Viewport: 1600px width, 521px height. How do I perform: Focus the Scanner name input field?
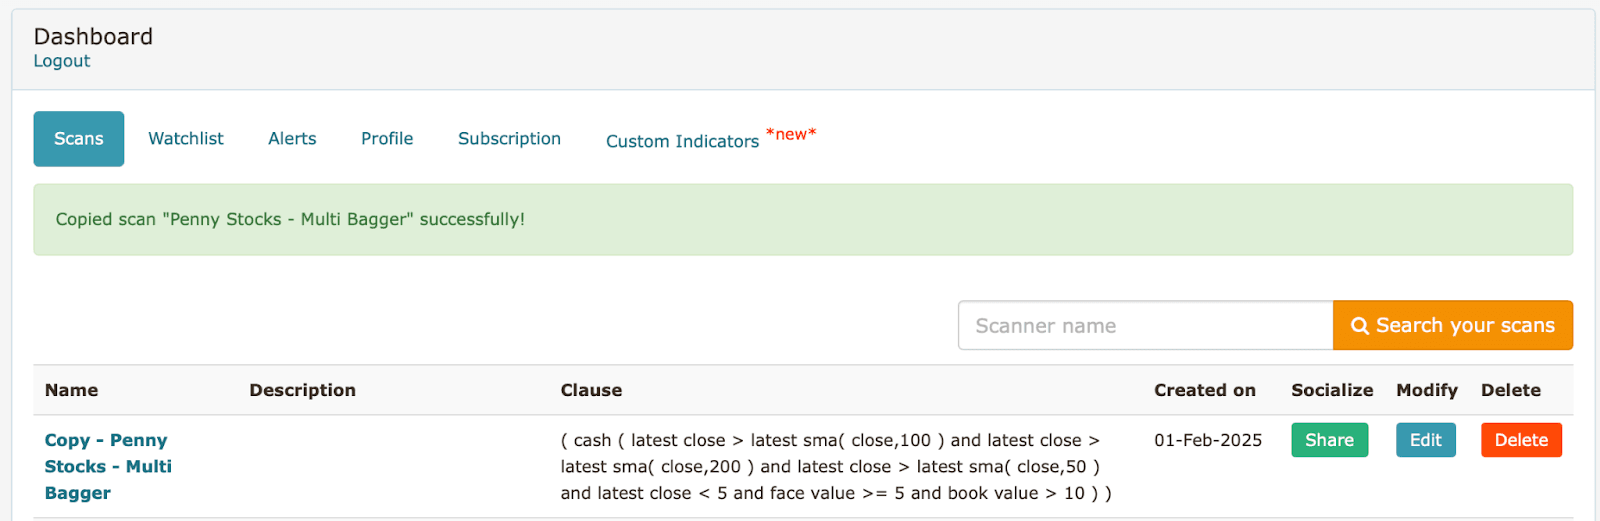pyautogui.click(x=1145, y=326)
